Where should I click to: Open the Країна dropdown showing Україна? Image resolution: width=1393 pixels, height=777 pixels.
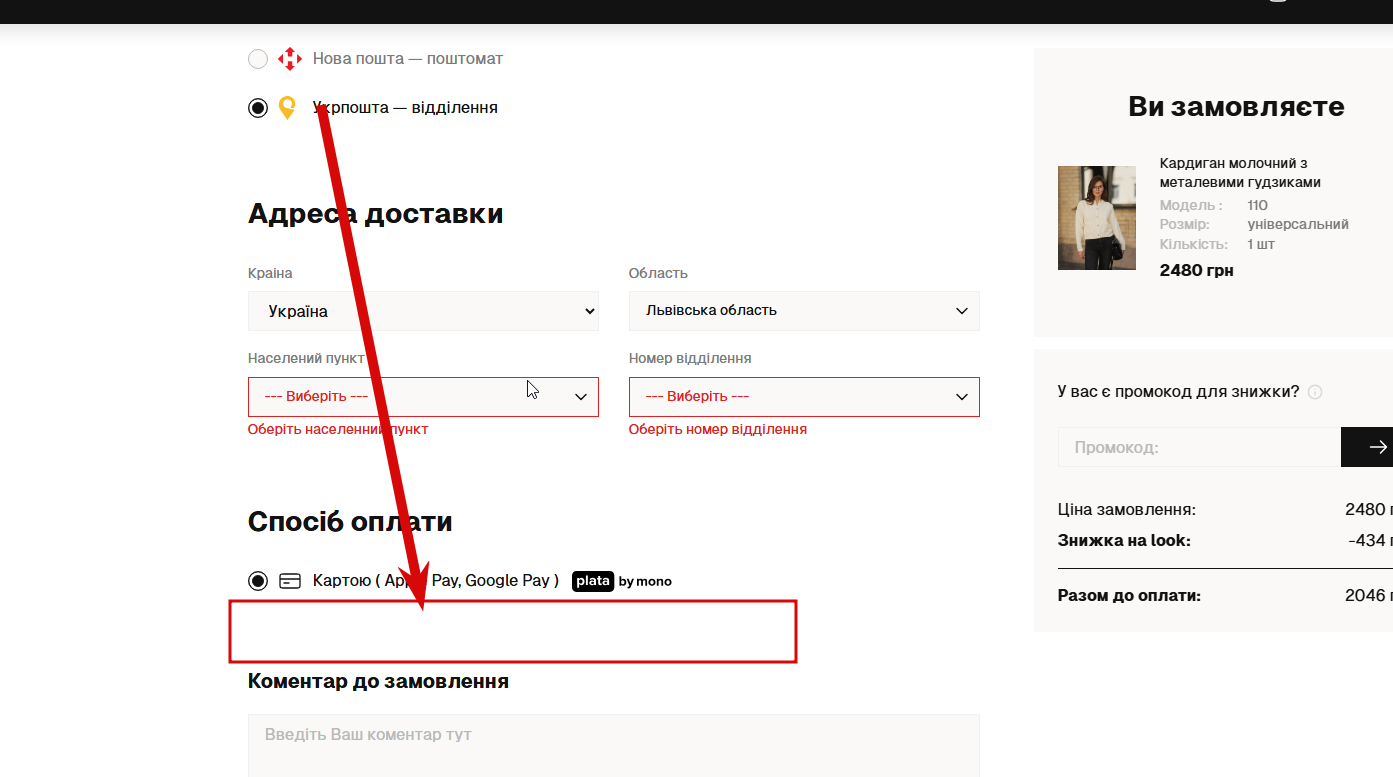click(x=423, y=311)
